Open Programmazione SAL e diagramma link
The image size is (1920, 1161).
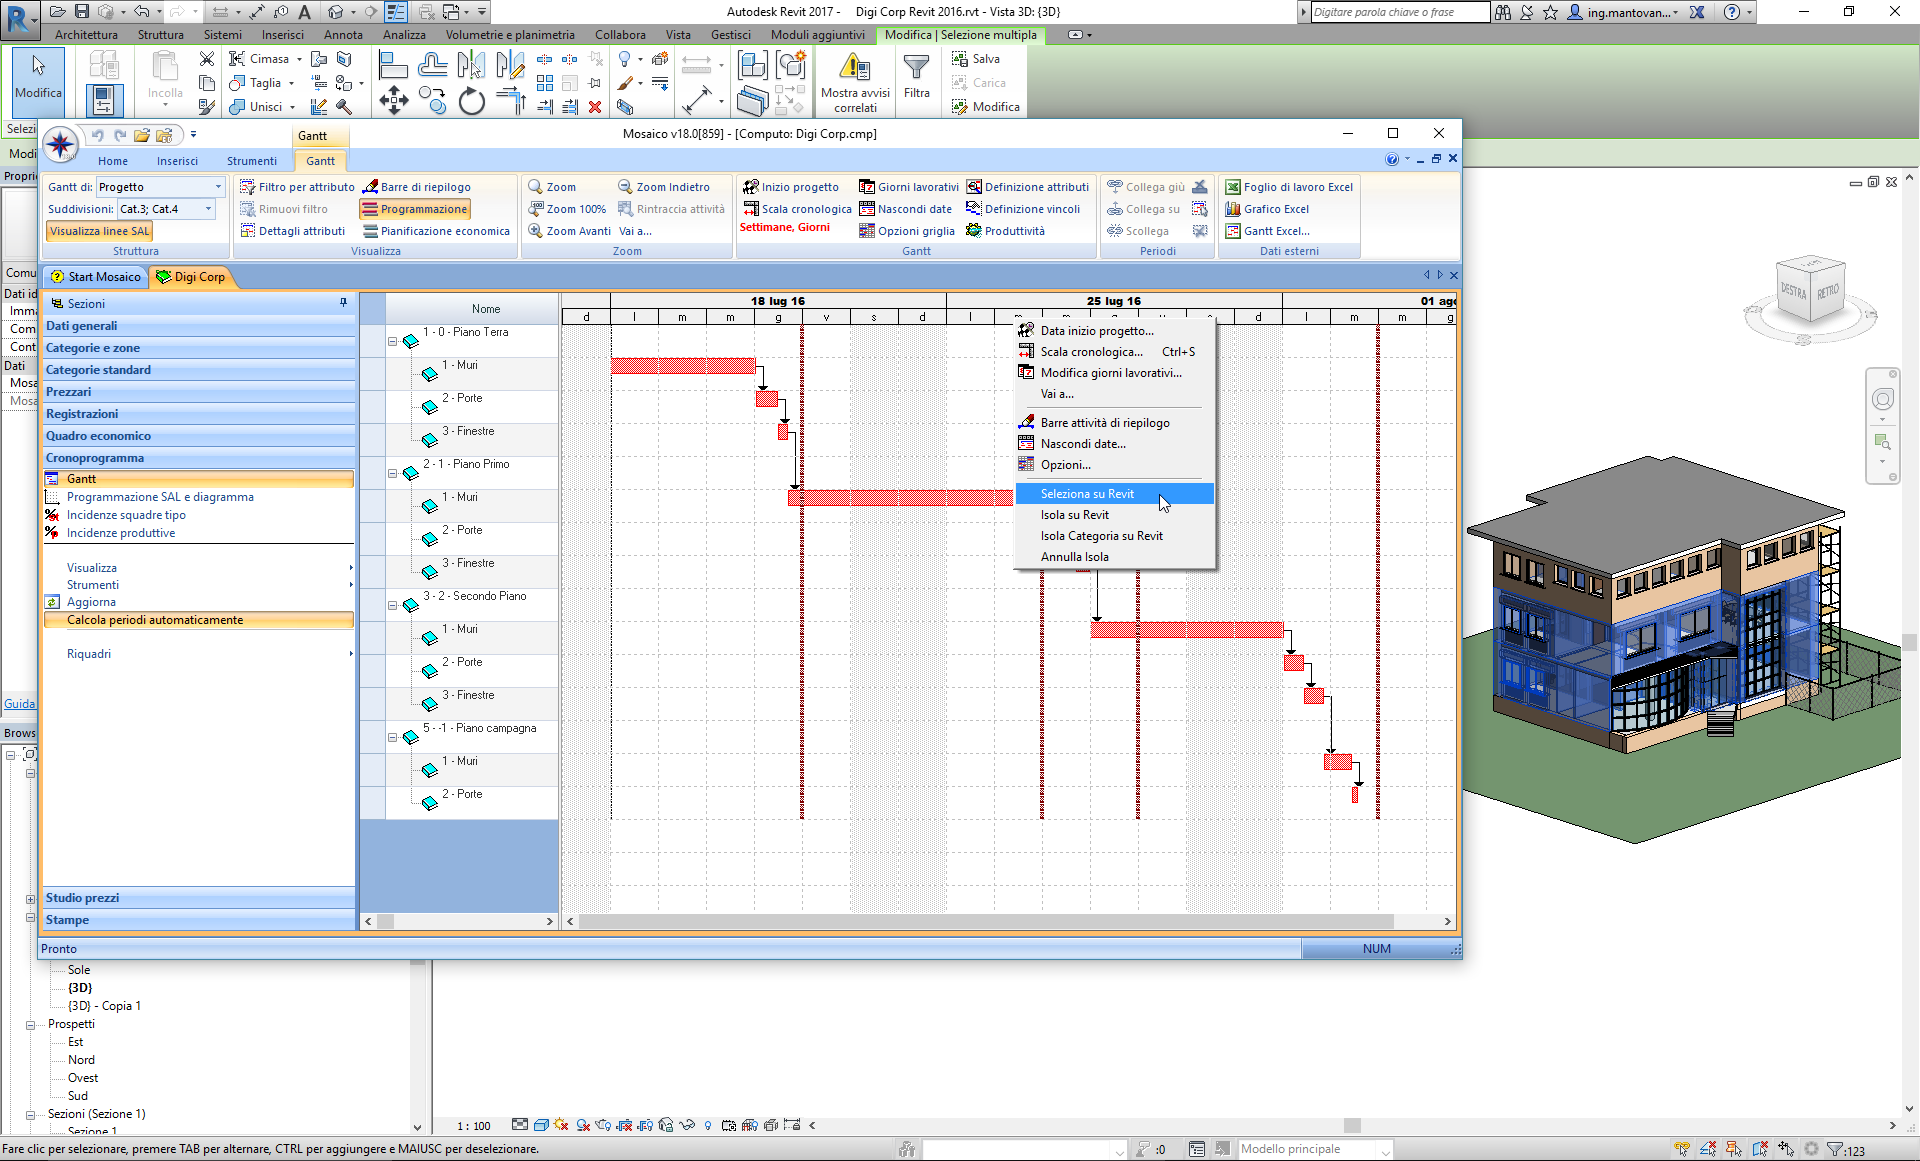[160, 497]
